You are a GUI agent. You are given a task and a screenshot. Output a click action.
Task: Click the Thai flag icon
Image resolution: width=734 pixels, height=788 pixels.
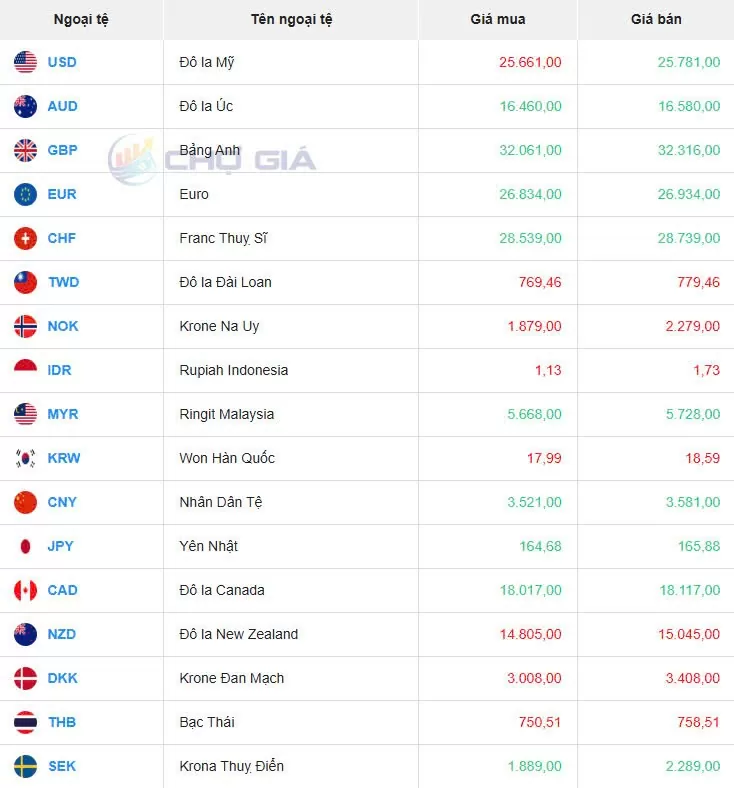click(25, 722)
